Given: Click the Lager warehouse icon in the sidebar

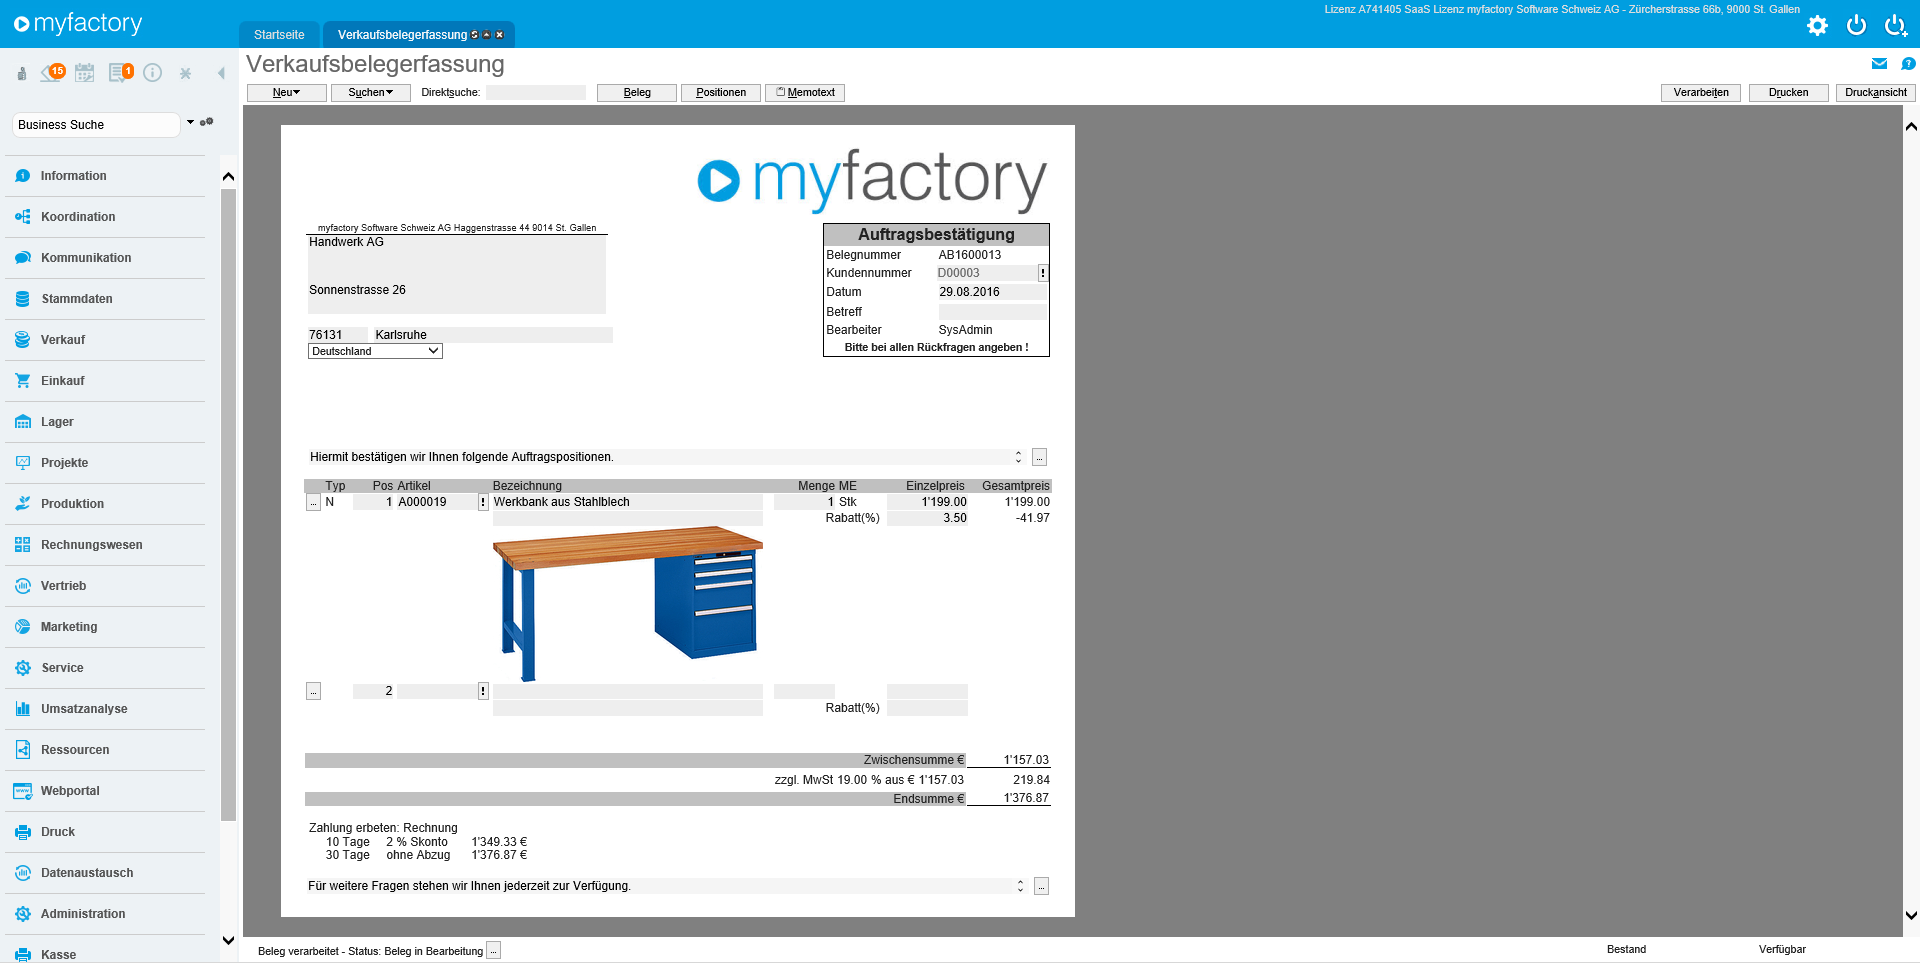Looking at the screenshot, I should pyautogui.click(x=23, y=422).
